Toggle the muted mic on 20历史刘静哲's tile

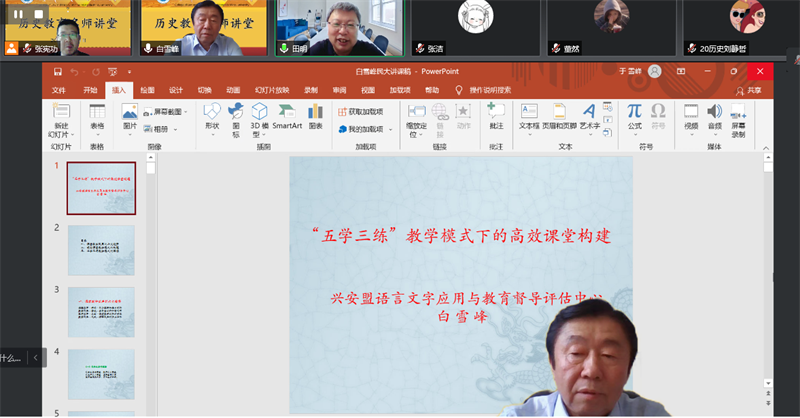pos(692,48)
